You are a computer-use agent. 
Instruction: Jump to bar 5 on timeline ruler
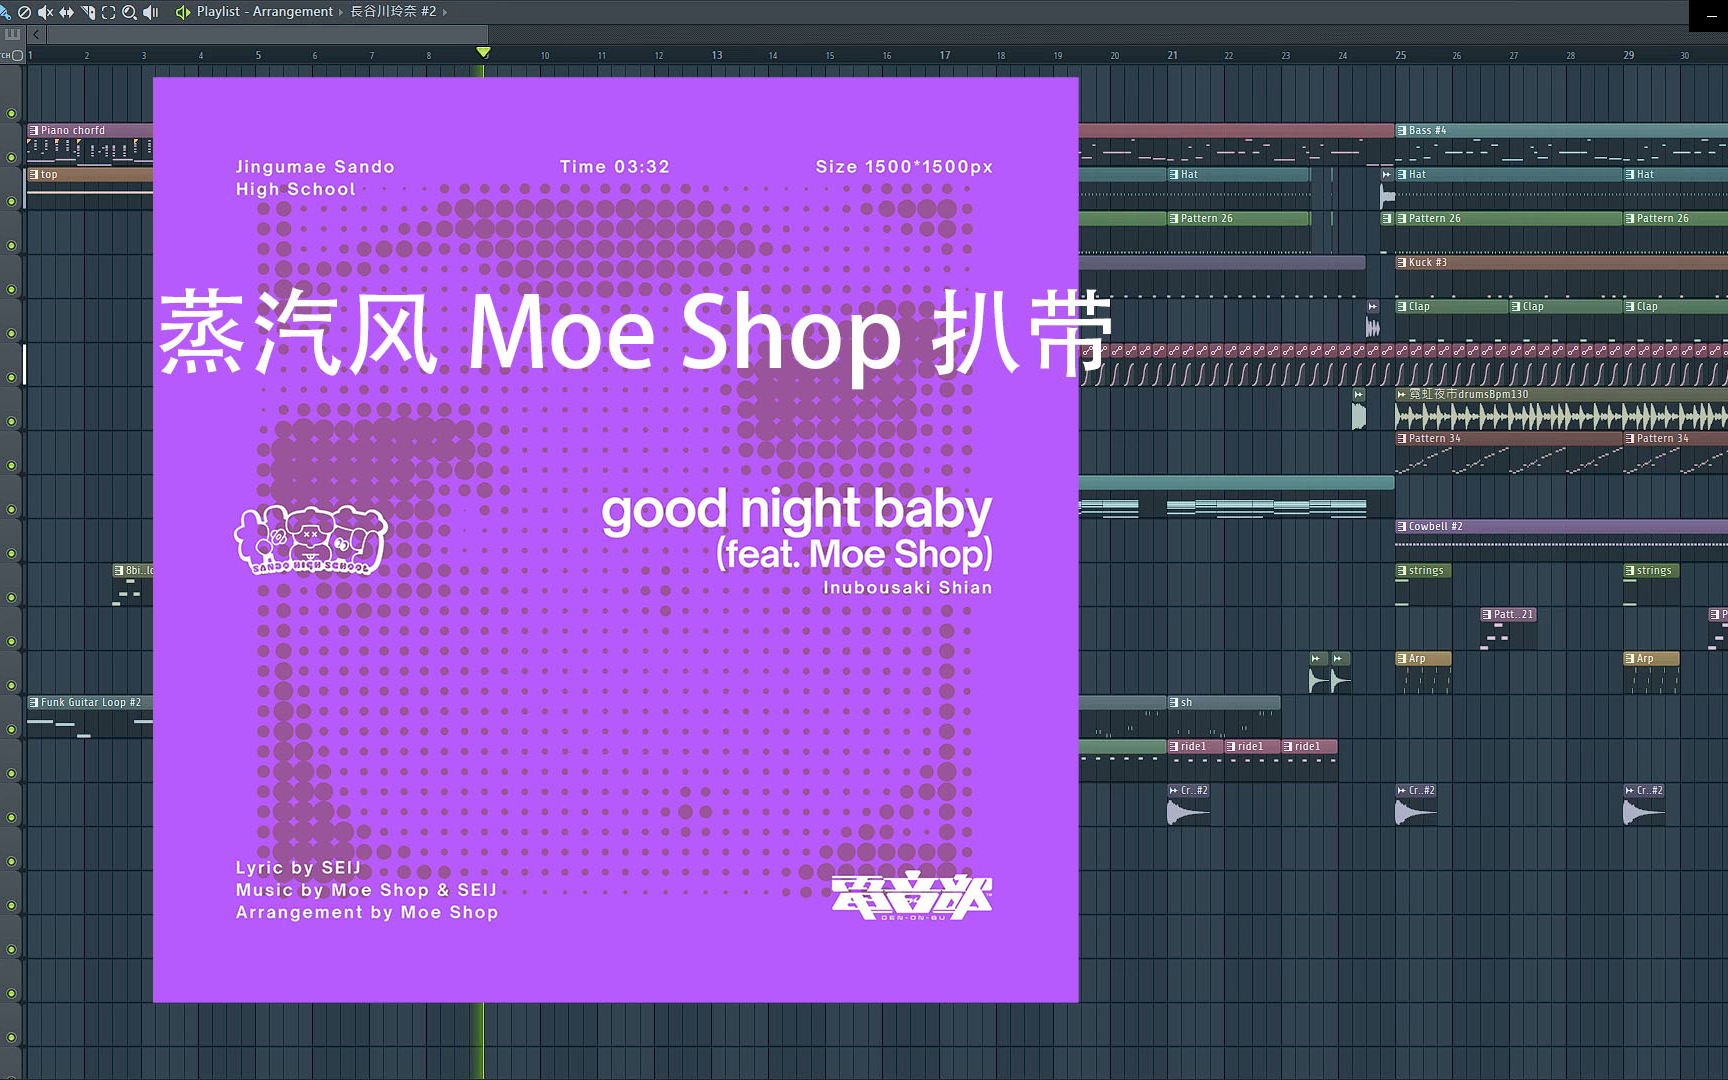pyautogui.click(x=258, y=56)
